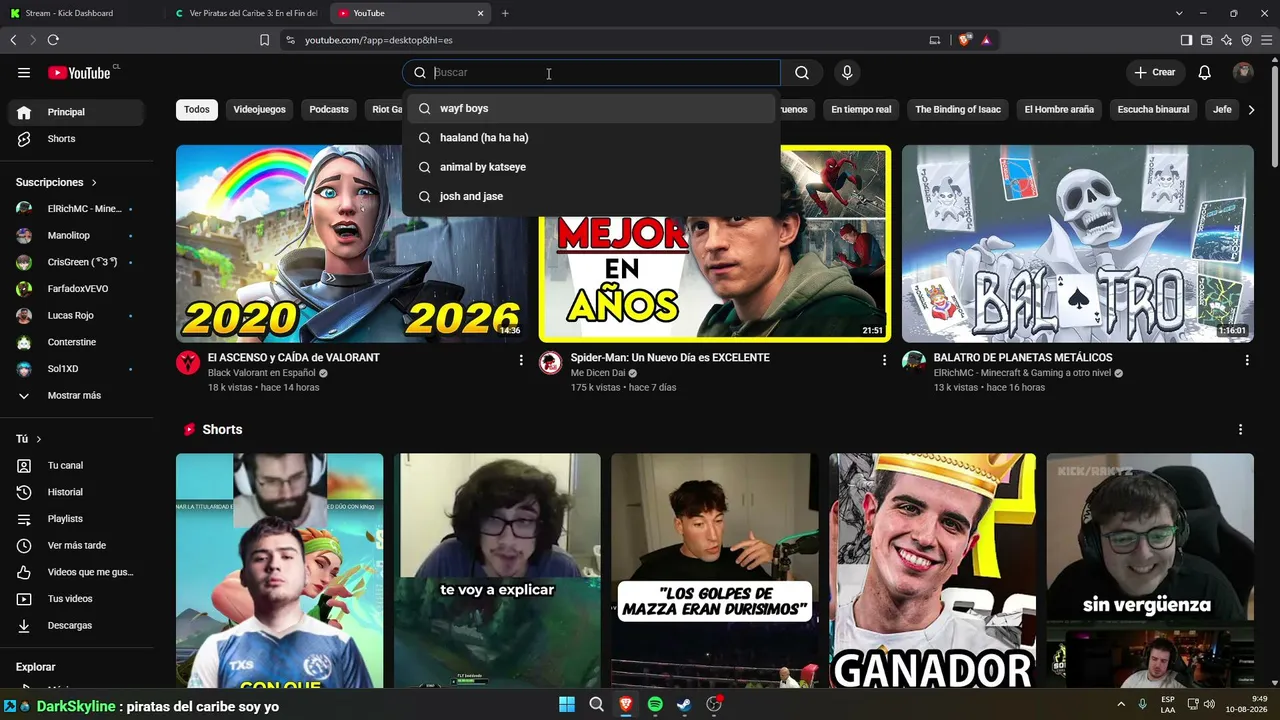1280x720 pixels.
Task: Go to Principal in the sidebar
Action: pos(76,112)
